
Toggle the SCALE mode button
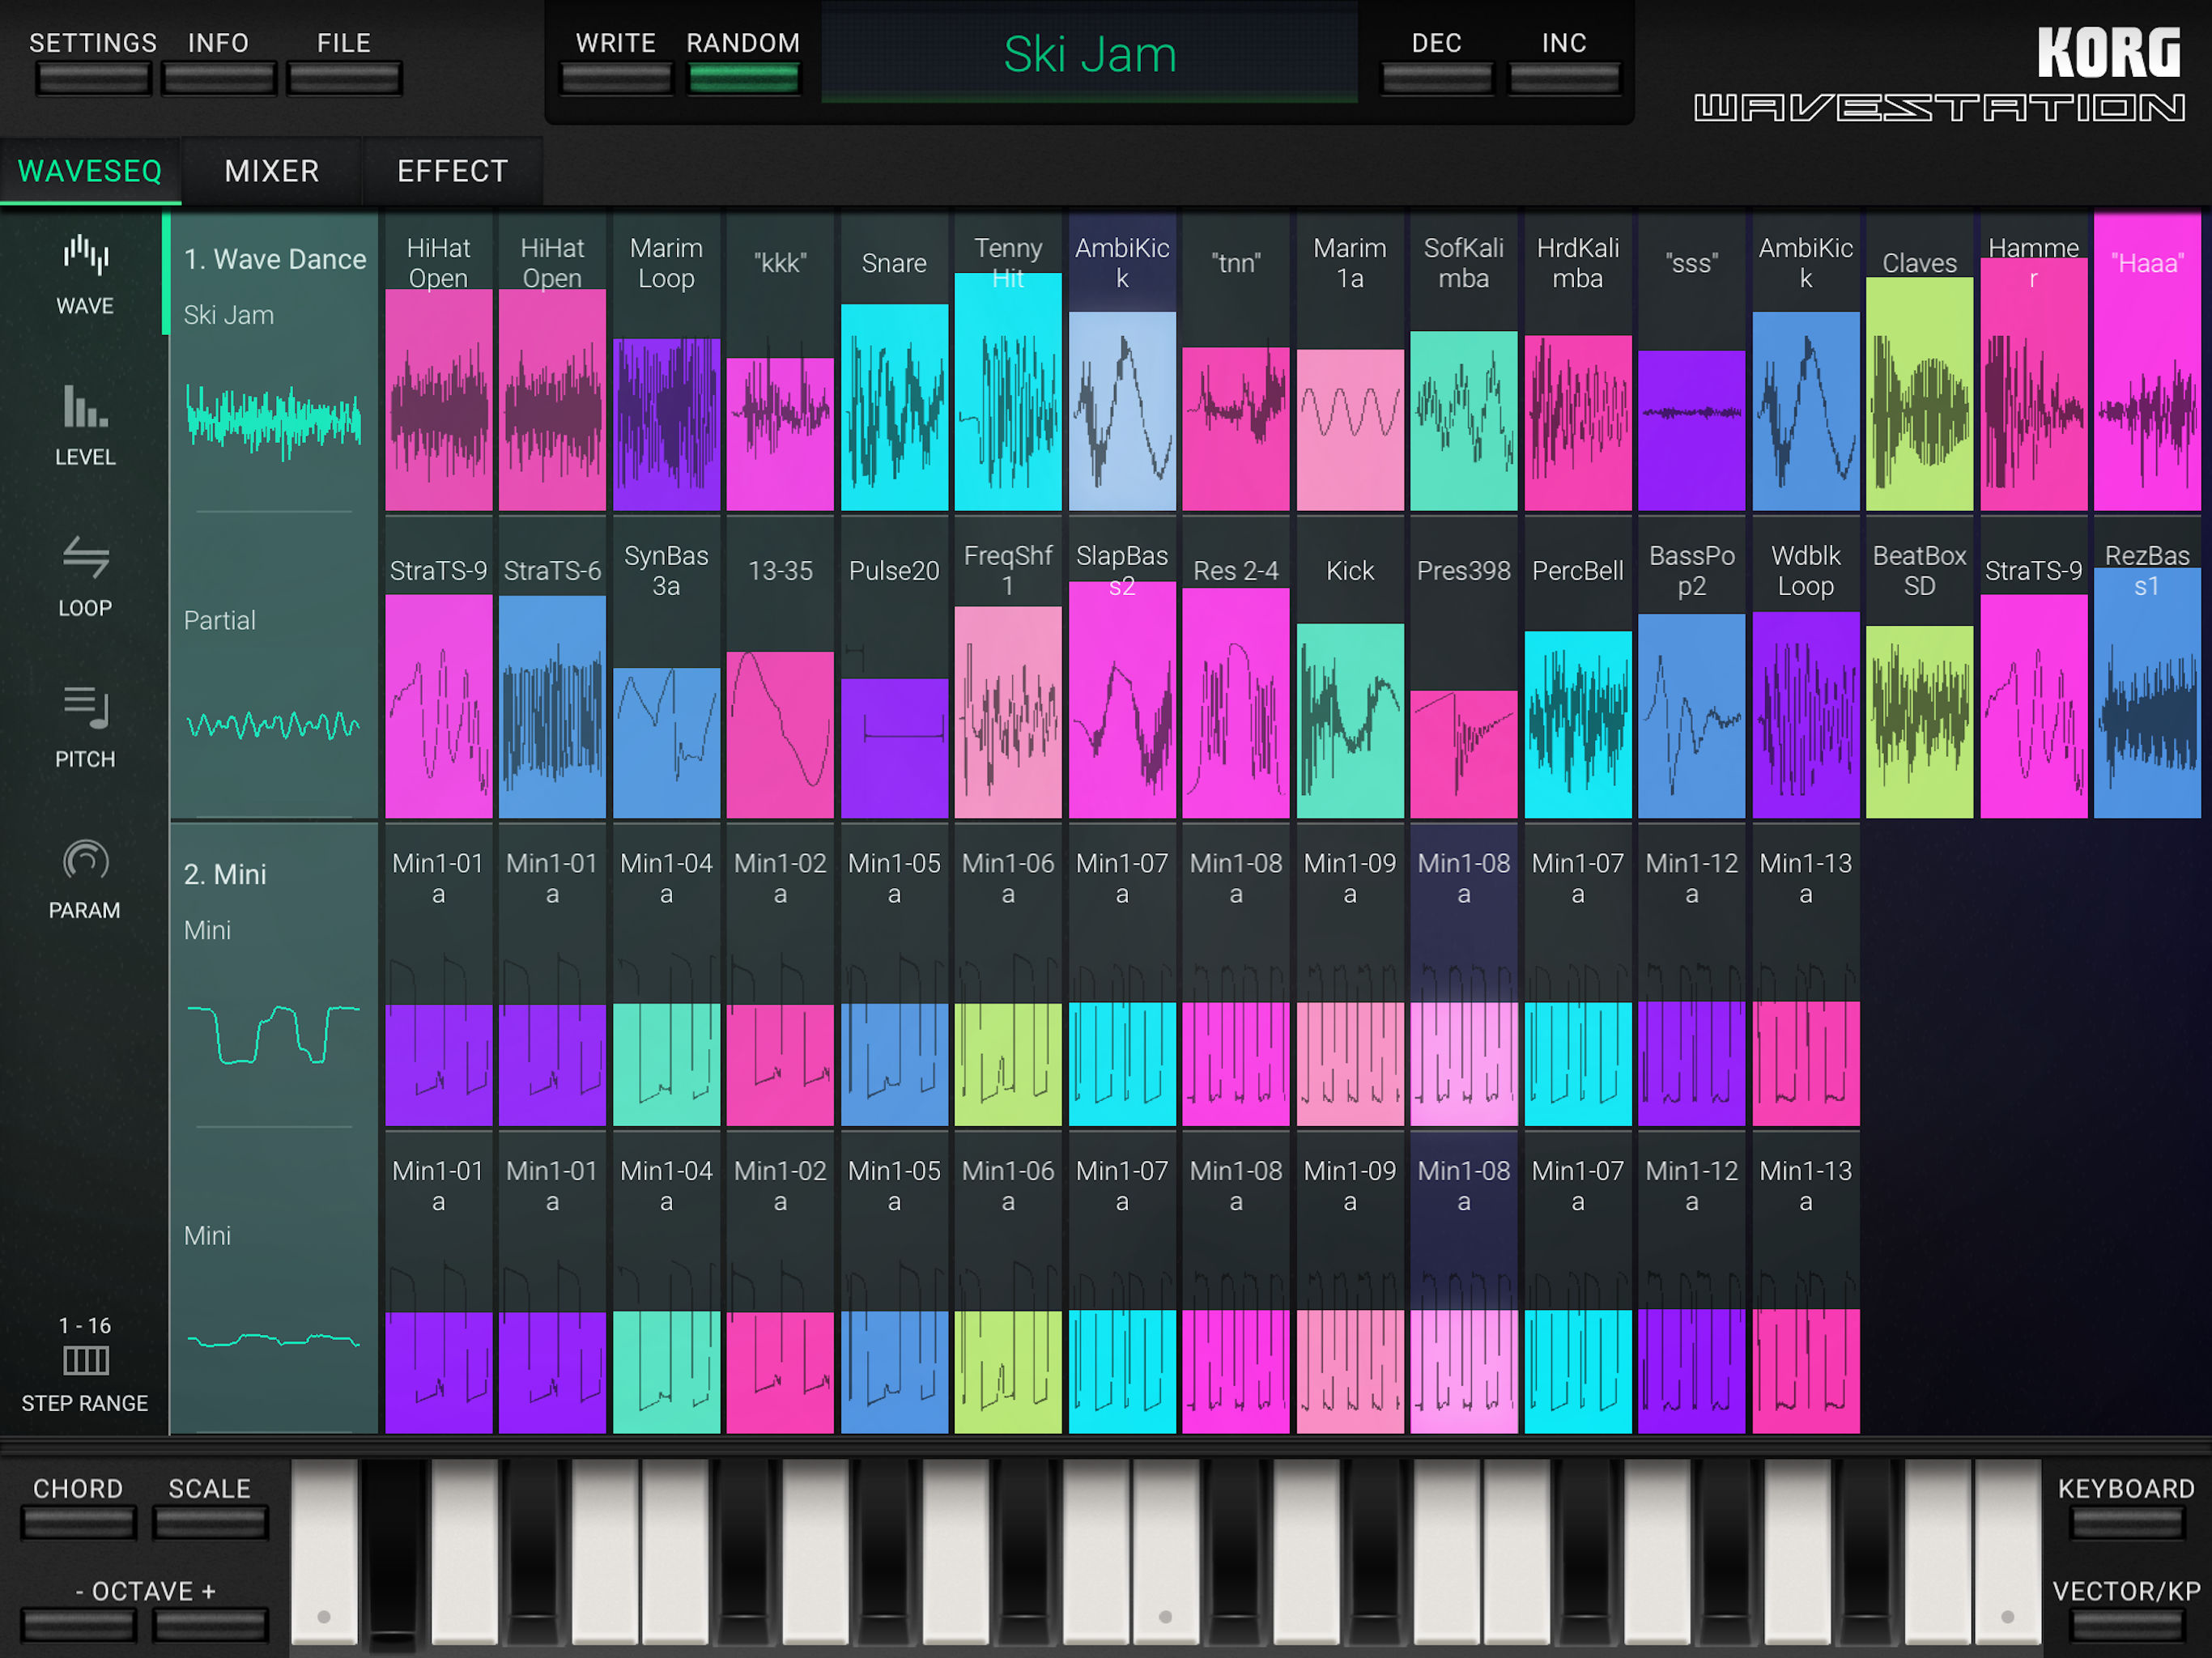click(x=210, y=1522)
